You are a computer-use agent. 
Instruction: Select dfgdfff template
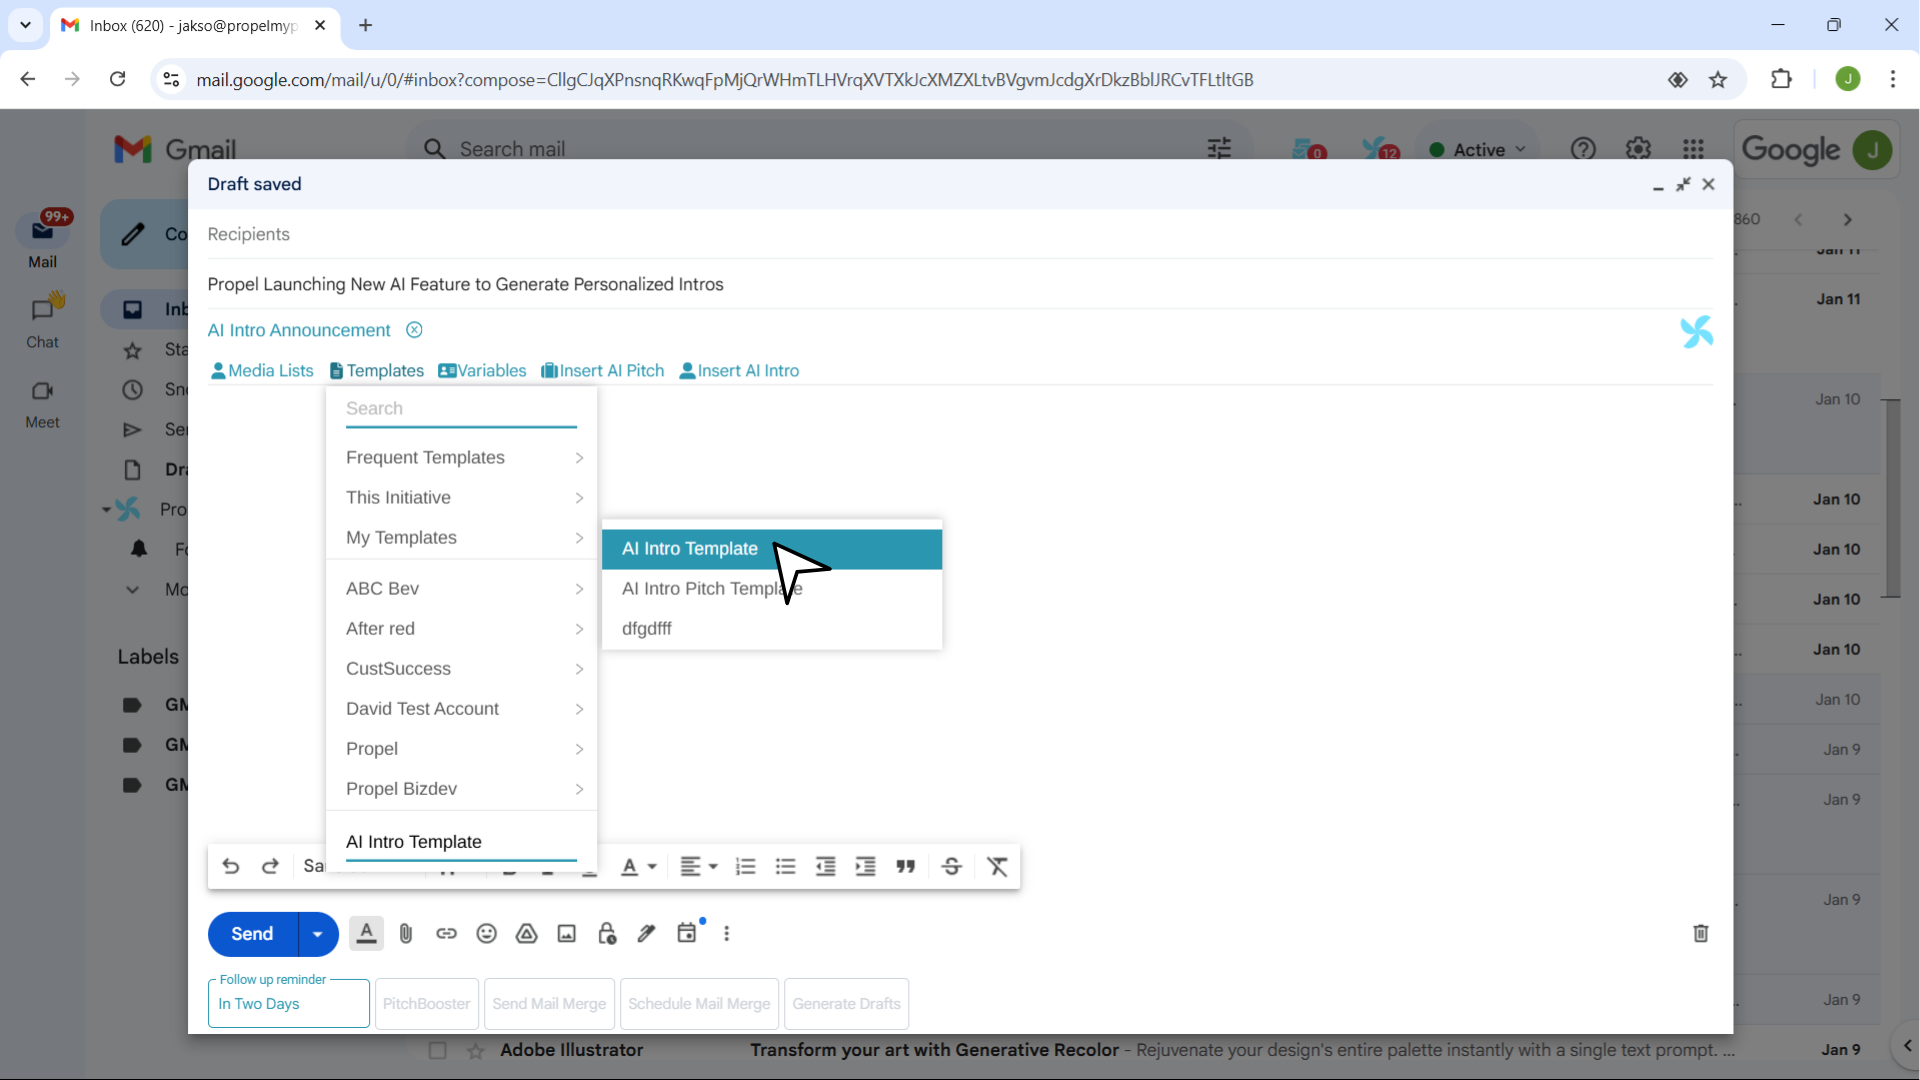tap(772, 629)
